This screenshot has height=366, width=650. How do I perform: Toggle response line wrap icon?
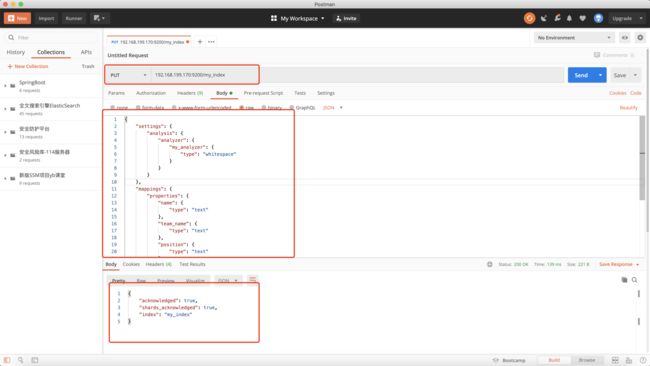[x=252, y=279]
